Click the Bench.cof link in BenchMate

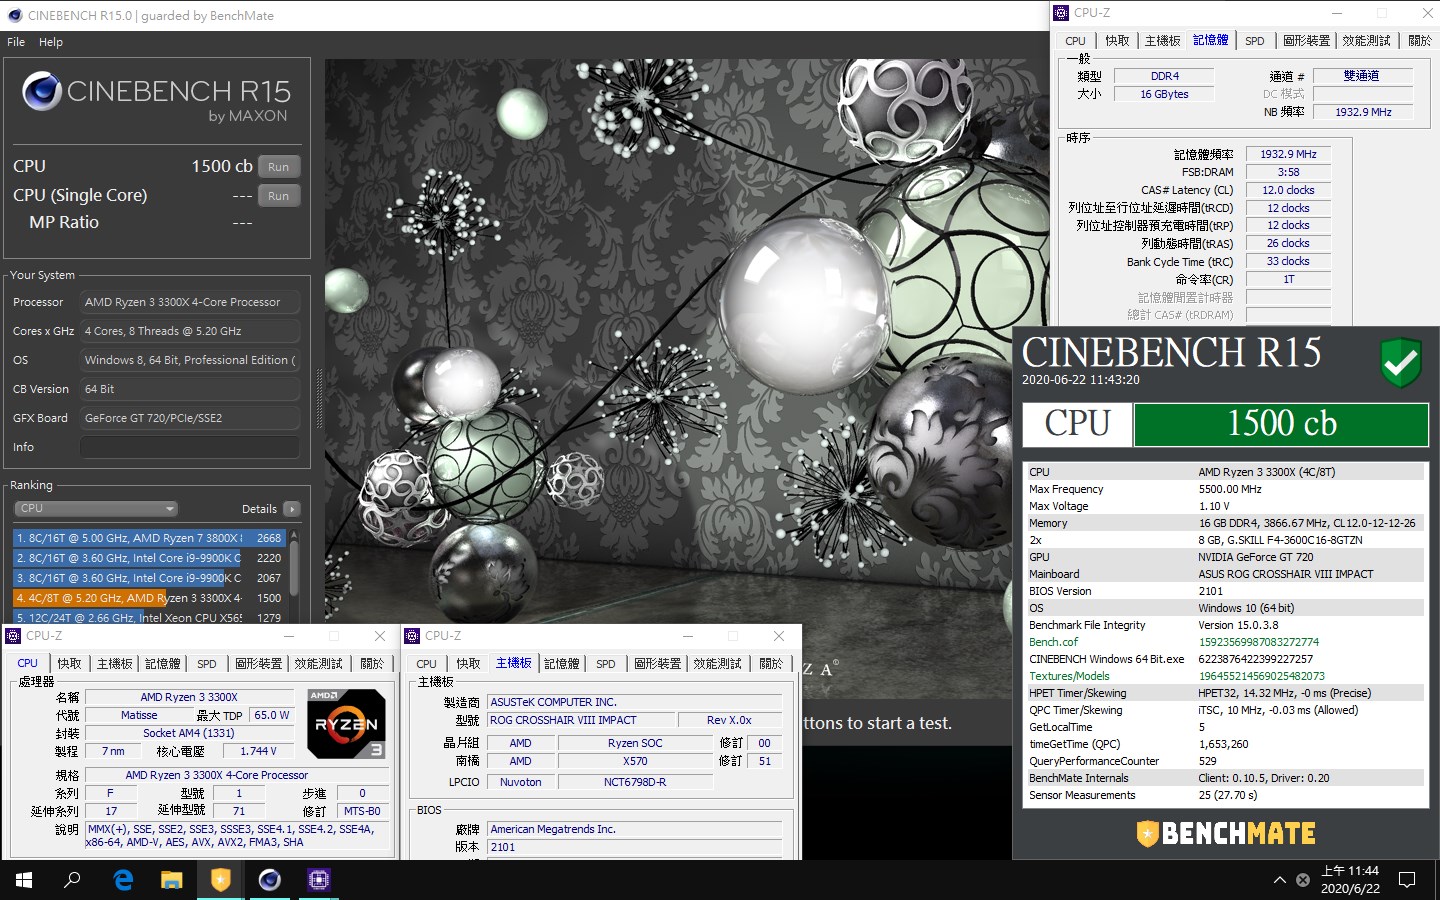[1054, 642]
